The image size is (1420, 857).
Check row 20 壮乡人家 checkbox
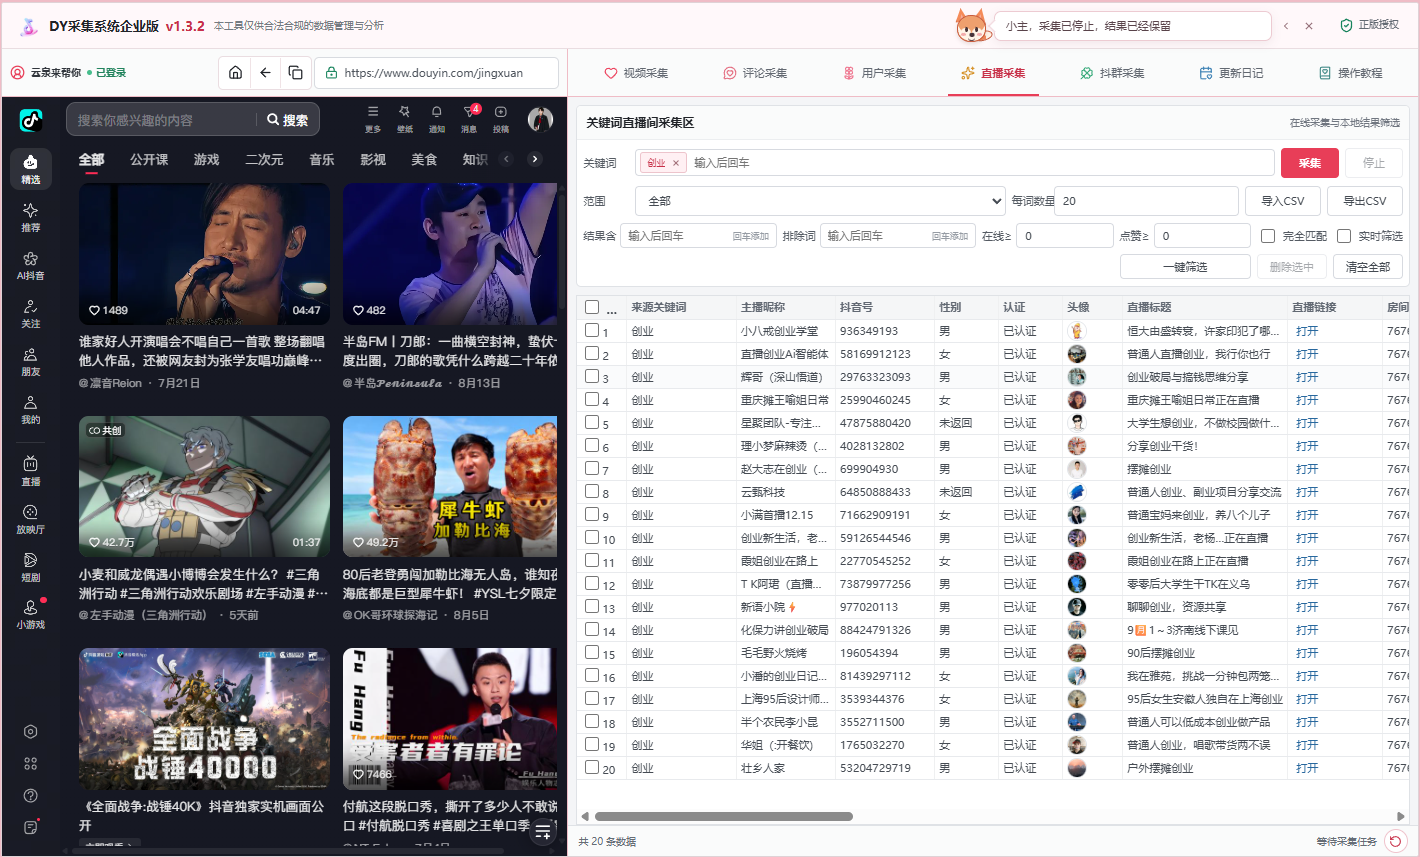[592, 767]
